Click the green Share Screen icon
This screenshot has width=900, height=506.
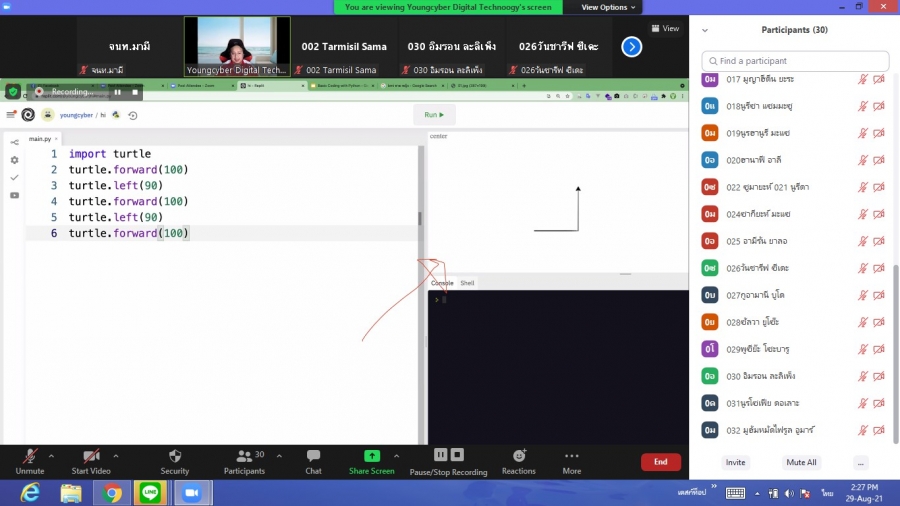(x=371, y=456)
